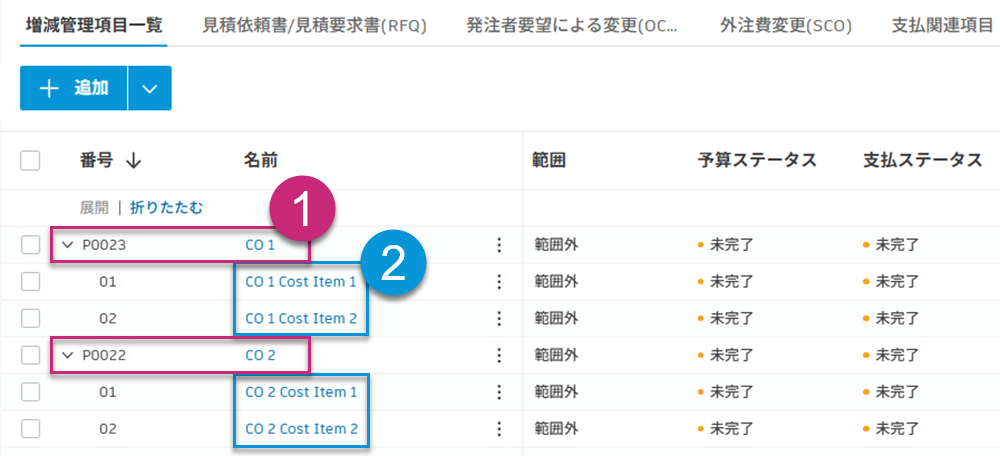
Task: Switch to 見積依頼書/見積要求書(RFQ) tab
Action: pyautogui.click(x=314, y=25)
